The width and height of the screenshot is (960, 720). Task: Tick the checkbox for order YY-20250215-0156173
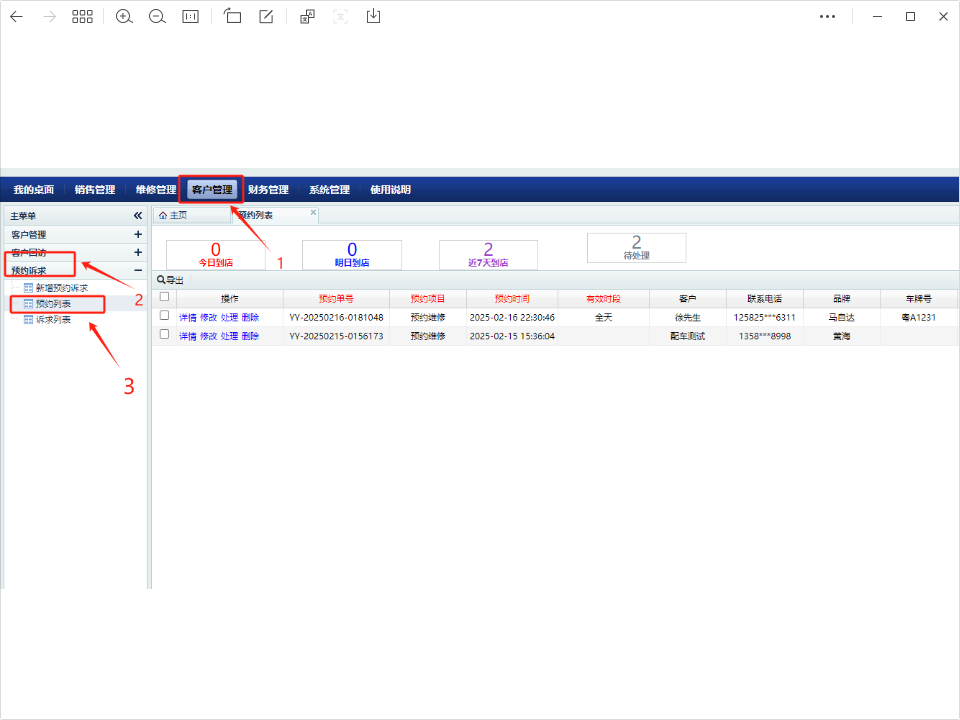(165, 335)
